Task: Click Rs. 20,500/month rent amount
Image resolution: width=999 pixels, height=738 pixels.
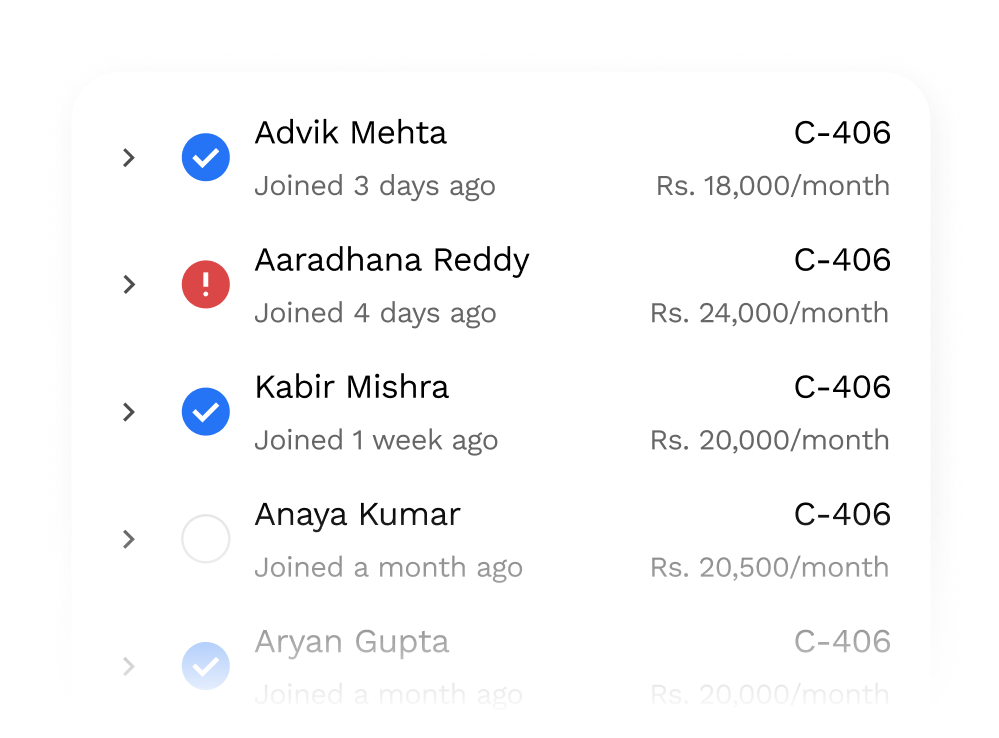Action: coord(769,567)
